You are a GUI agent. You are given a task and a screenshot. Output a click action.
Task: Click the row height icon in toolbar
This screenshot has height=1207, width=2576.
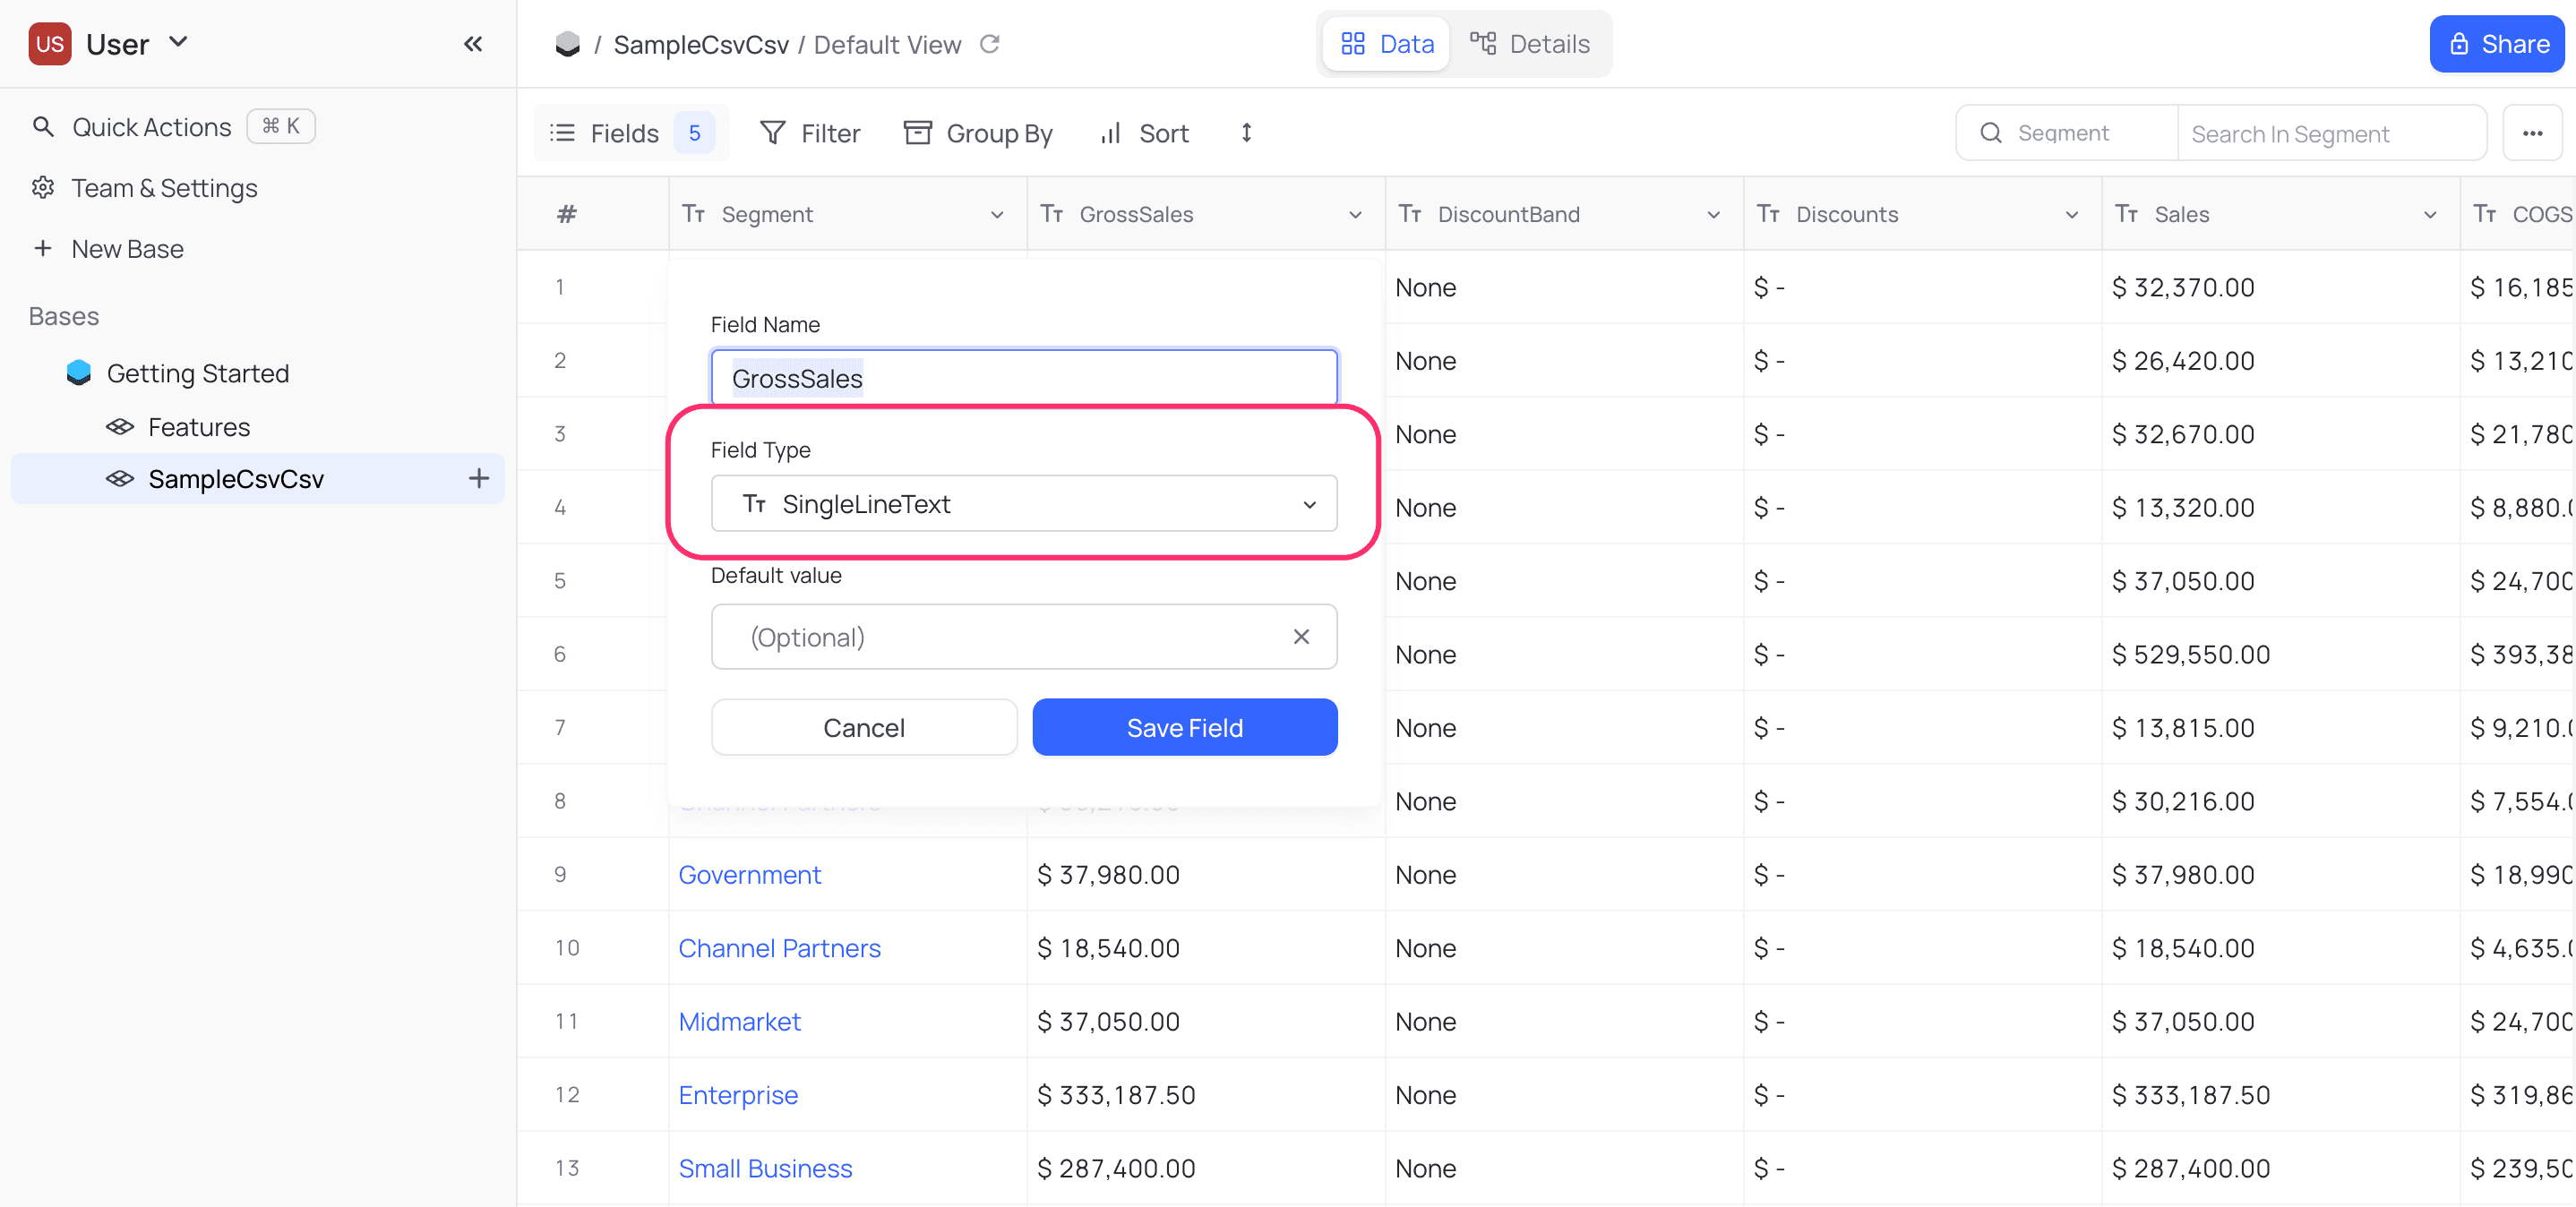tap(1246, 133)
